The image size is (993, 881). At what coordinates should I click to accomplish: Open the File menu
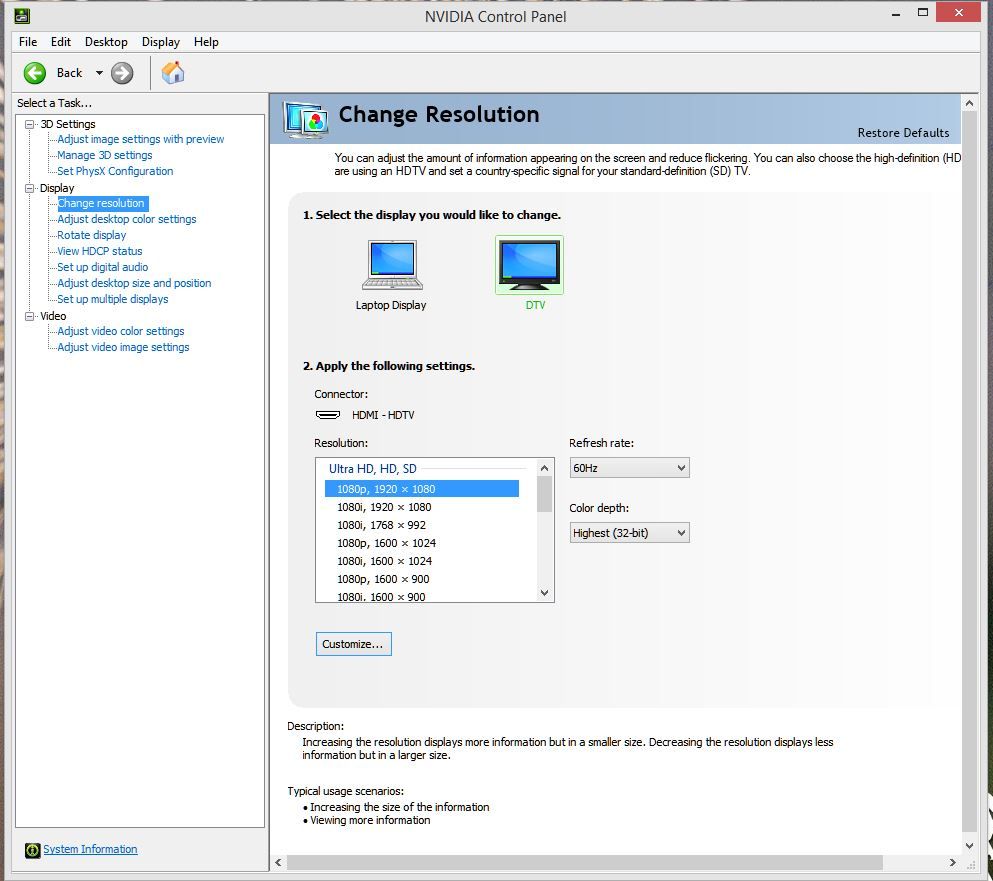[28, 42]
